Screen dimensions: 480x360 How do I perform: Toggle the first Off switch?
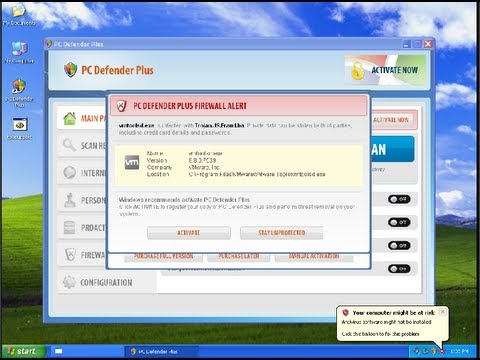coord(399,199)
